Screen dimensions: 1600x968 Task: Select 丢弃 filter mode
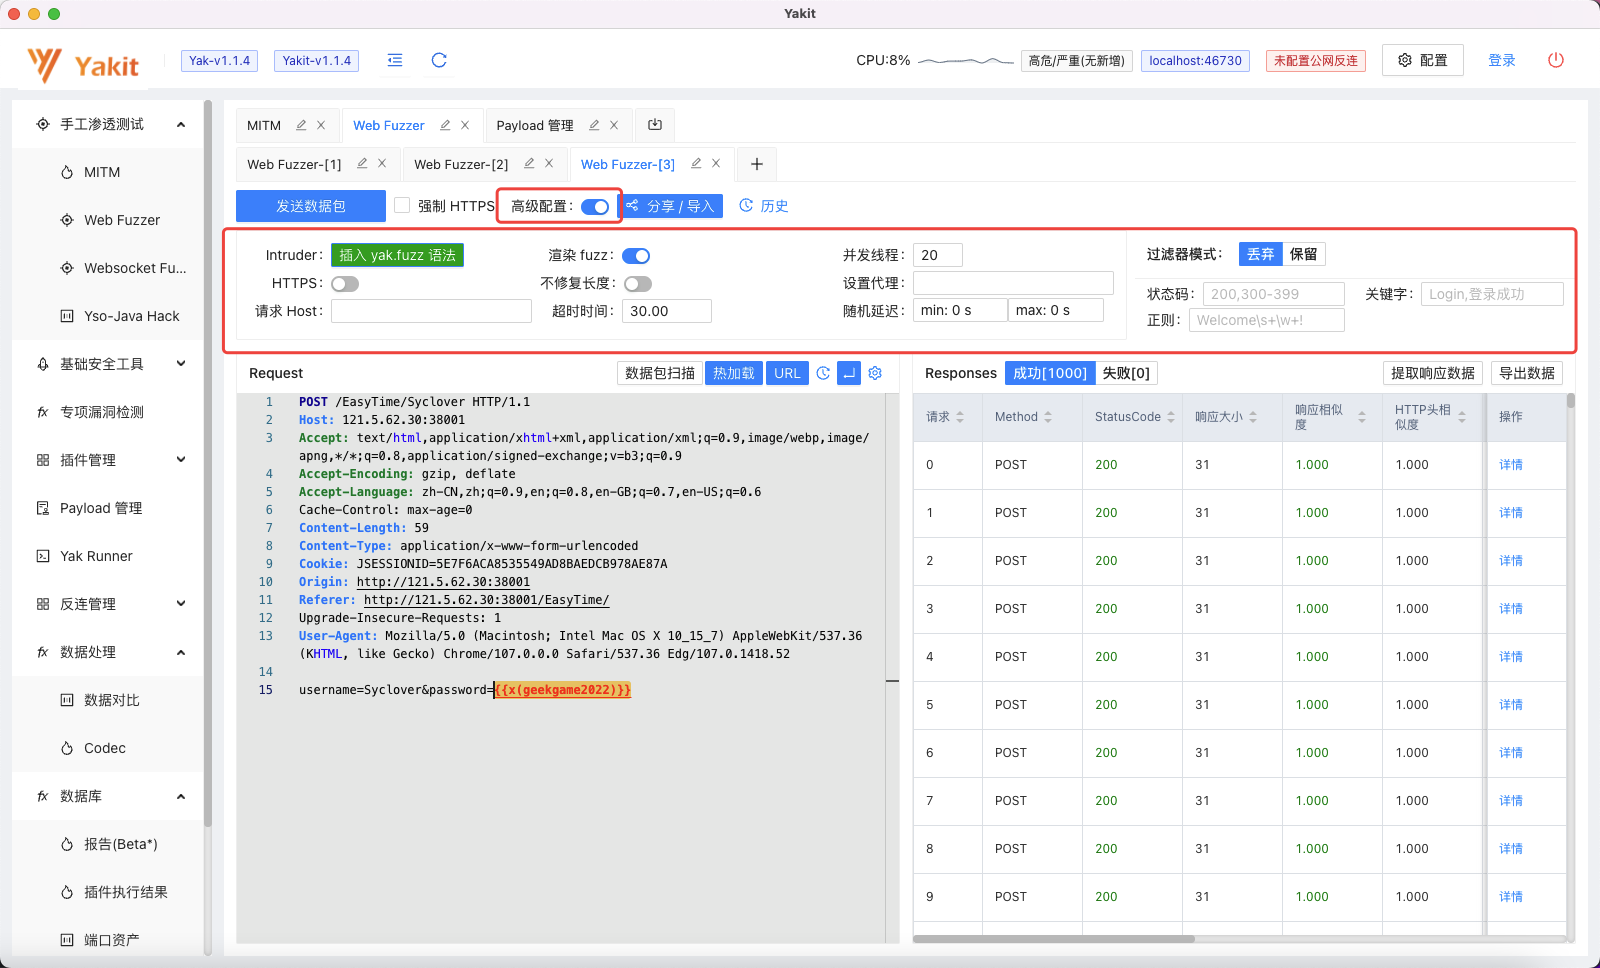(x=1261, y=254)
